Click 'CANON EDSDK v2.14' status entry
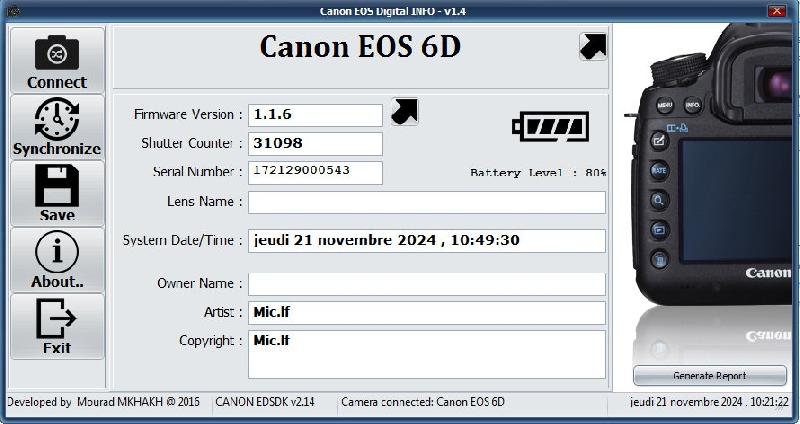The image size is (800, 424). click(x=265, y=402)
